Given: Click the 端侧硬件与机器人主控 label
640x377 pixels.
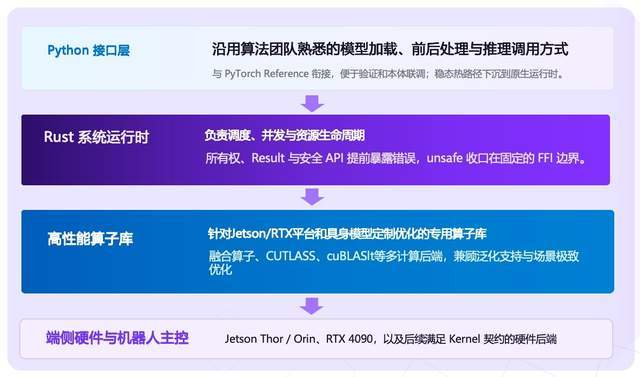Looking at the screenshot, I should click(118, 338).
